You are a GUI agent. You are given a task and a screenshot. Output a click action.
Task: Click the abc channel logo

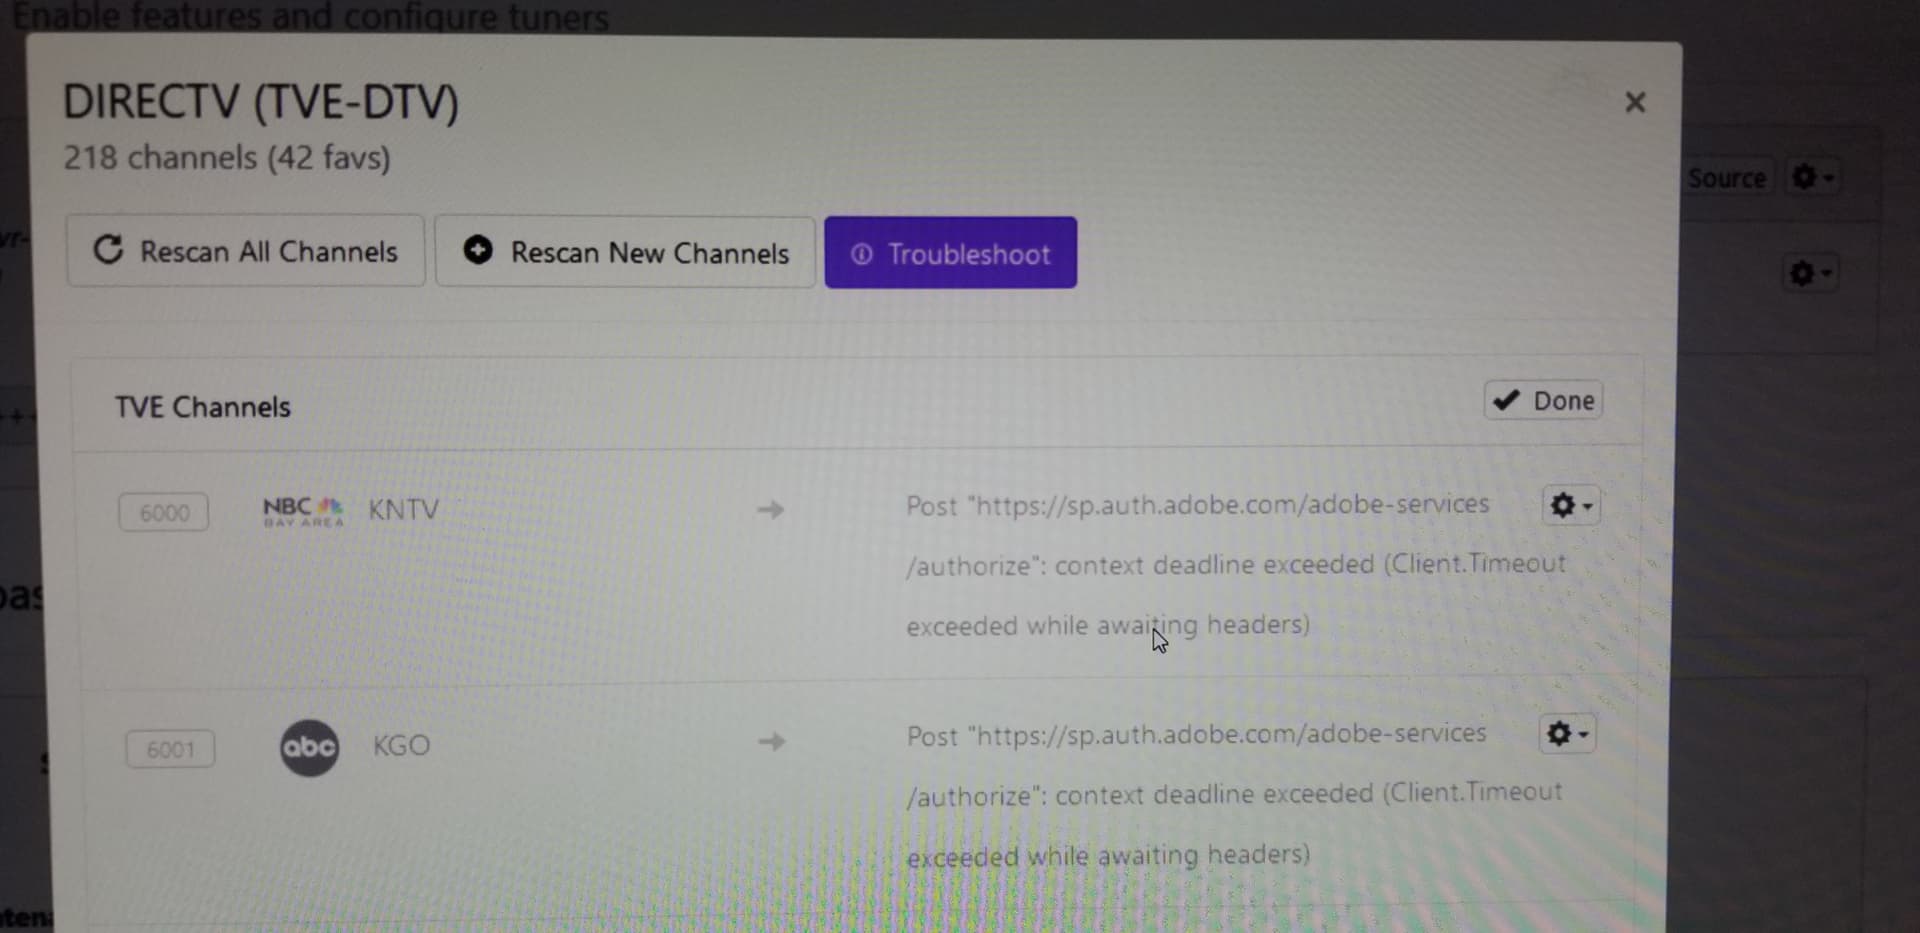309,747
